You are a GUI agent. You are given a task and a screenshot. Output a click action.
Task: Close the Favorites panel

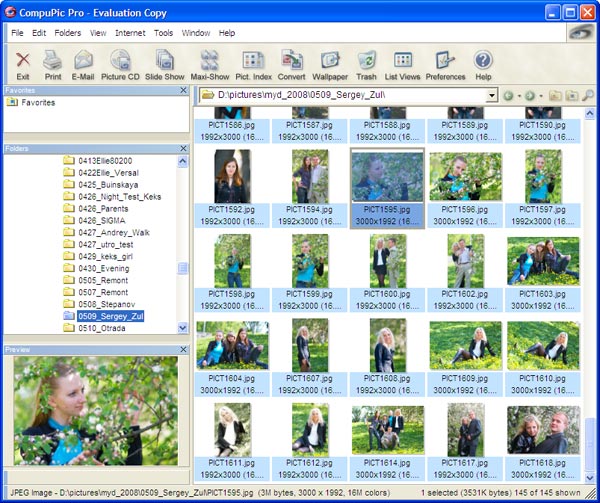click(184, 90)
